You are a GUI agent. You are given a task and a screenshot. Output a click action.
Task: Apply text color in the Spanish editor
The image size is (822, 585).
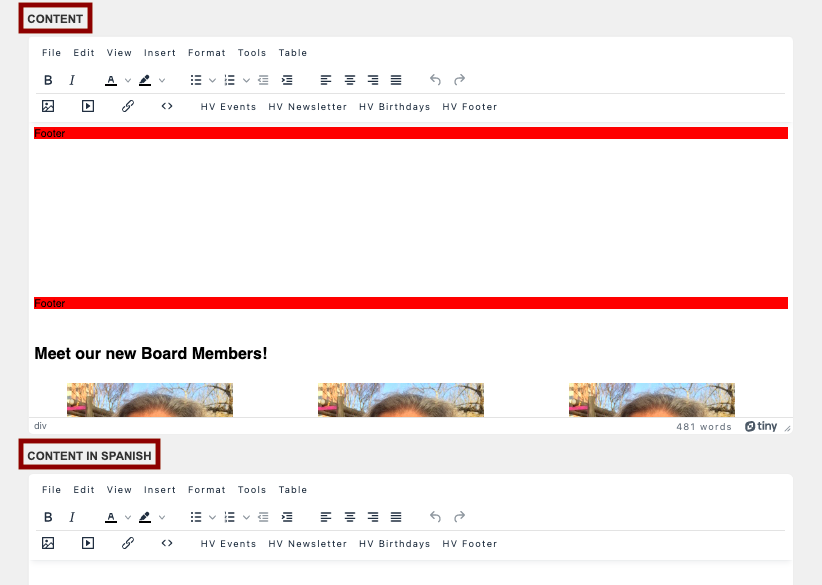111,517
